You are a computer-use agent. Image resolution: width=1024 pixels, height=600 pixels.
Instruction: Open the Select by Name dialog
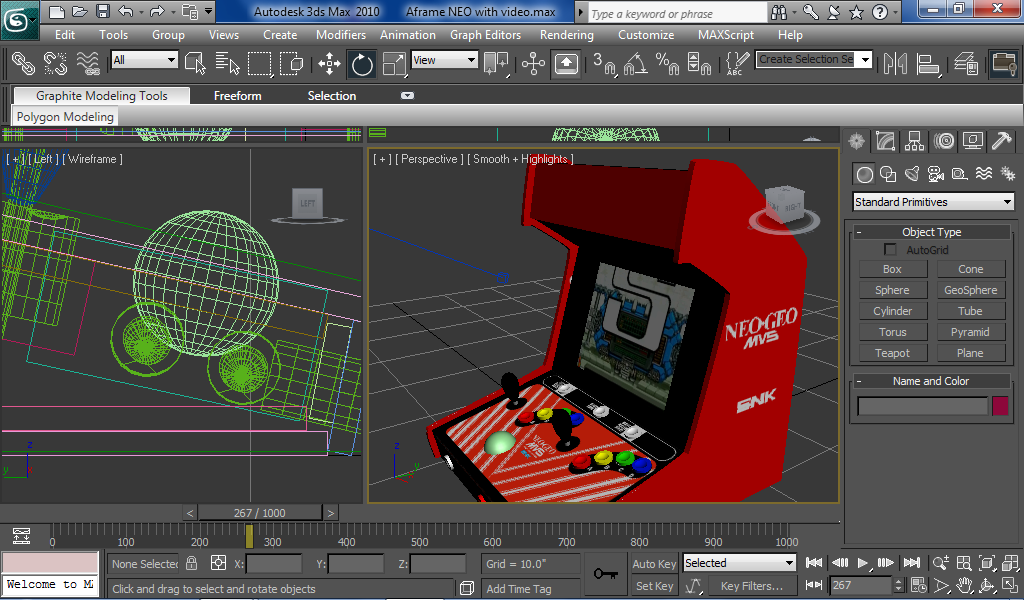click(x=227, y=63)
